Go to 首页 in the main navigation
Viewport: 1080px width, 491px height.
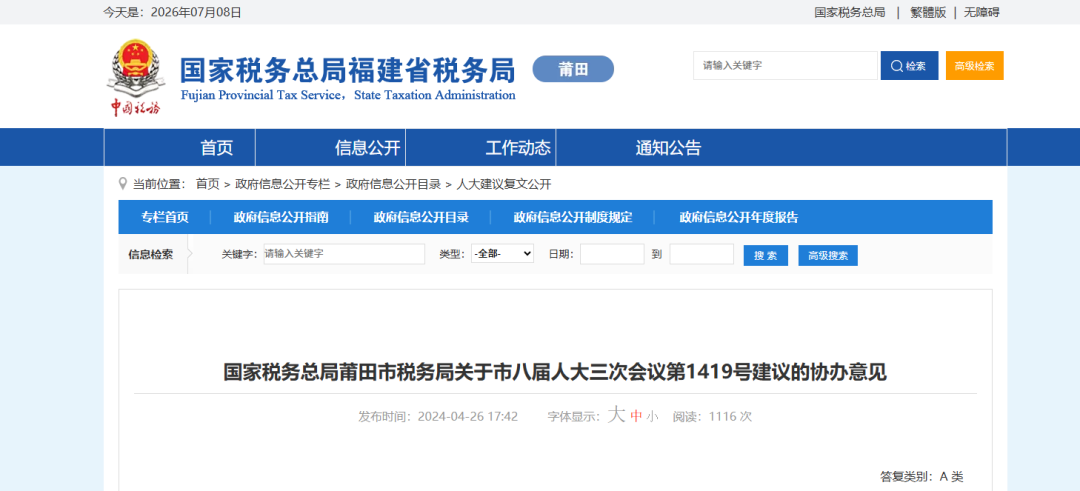(x=217, y=147)
